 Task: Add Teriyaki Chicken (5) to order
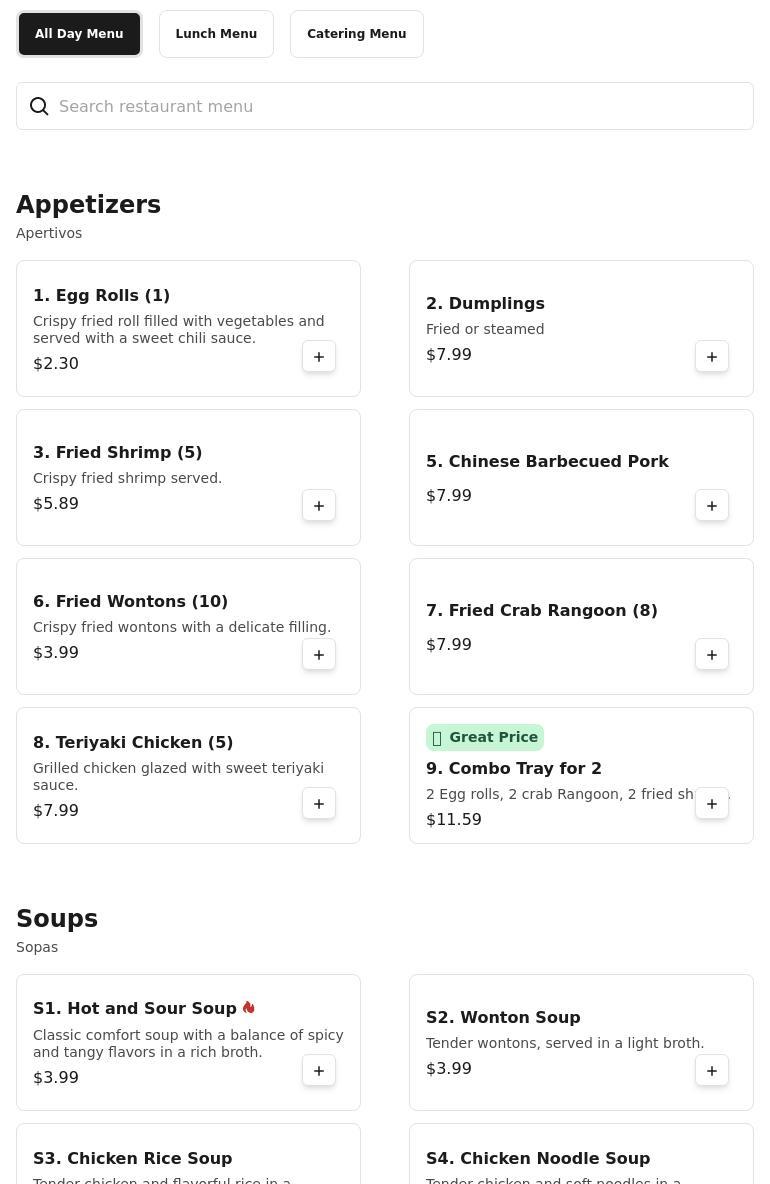319,804
